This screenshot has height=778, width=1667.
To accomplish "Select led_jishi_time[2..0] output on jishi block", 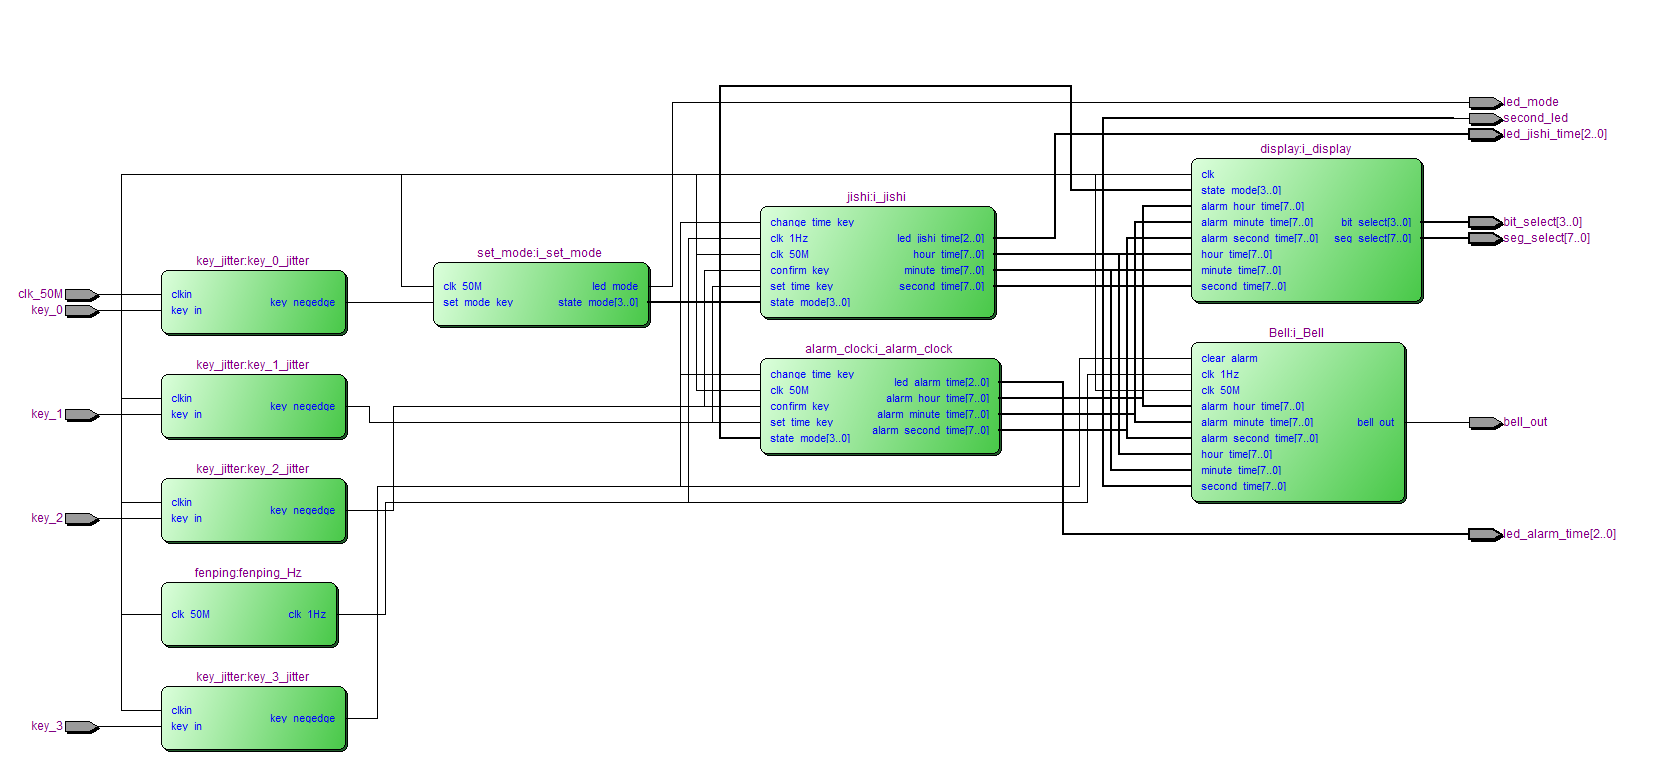I will pyautogui.click(x=940, y=239).
